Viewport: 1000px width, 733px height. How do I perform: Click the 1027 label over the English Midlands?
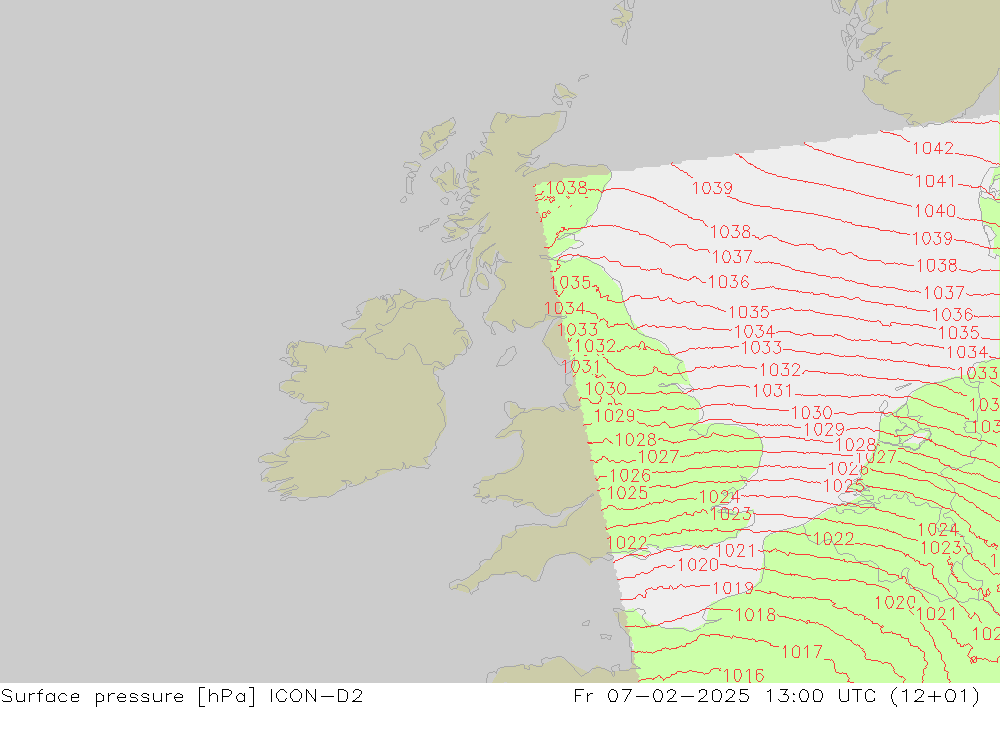click(x=659, y=457)
